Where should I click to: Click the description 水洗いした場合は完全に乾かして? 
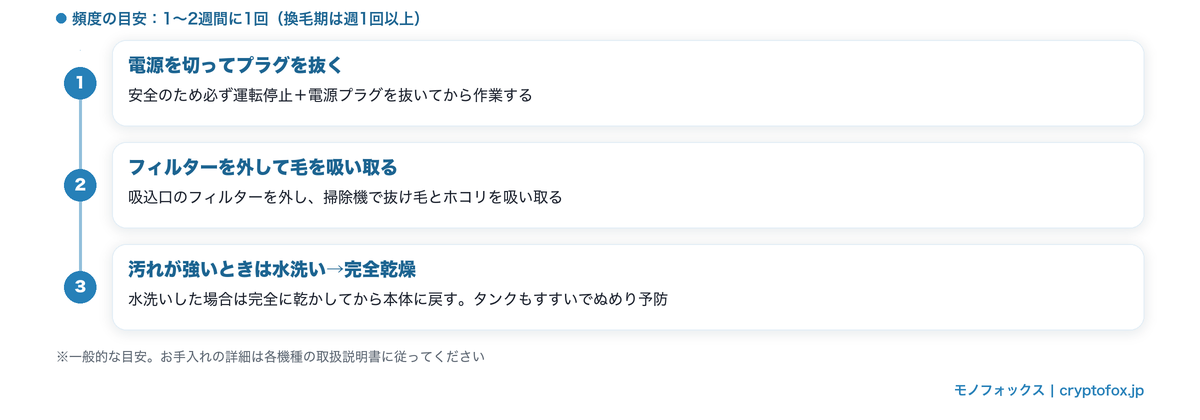[x=398, y=299]
